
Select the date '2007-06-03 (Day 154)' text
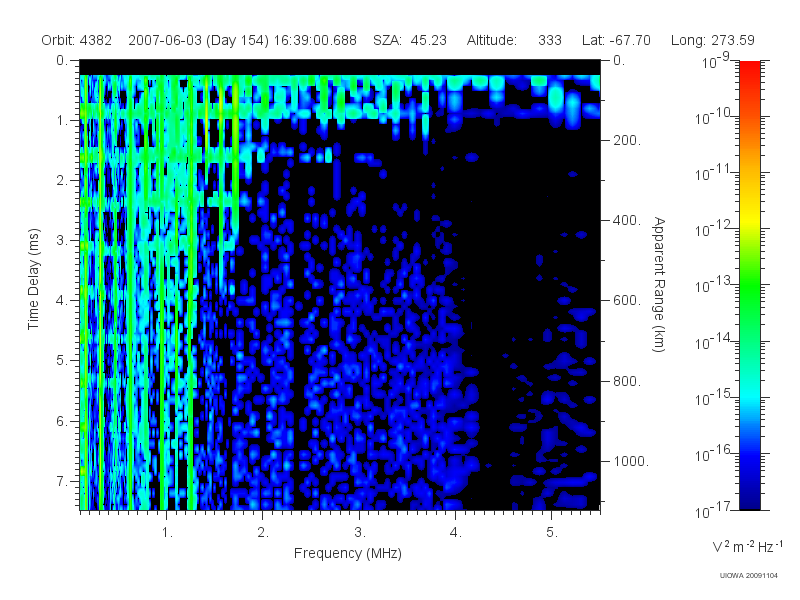click(198, 40)
